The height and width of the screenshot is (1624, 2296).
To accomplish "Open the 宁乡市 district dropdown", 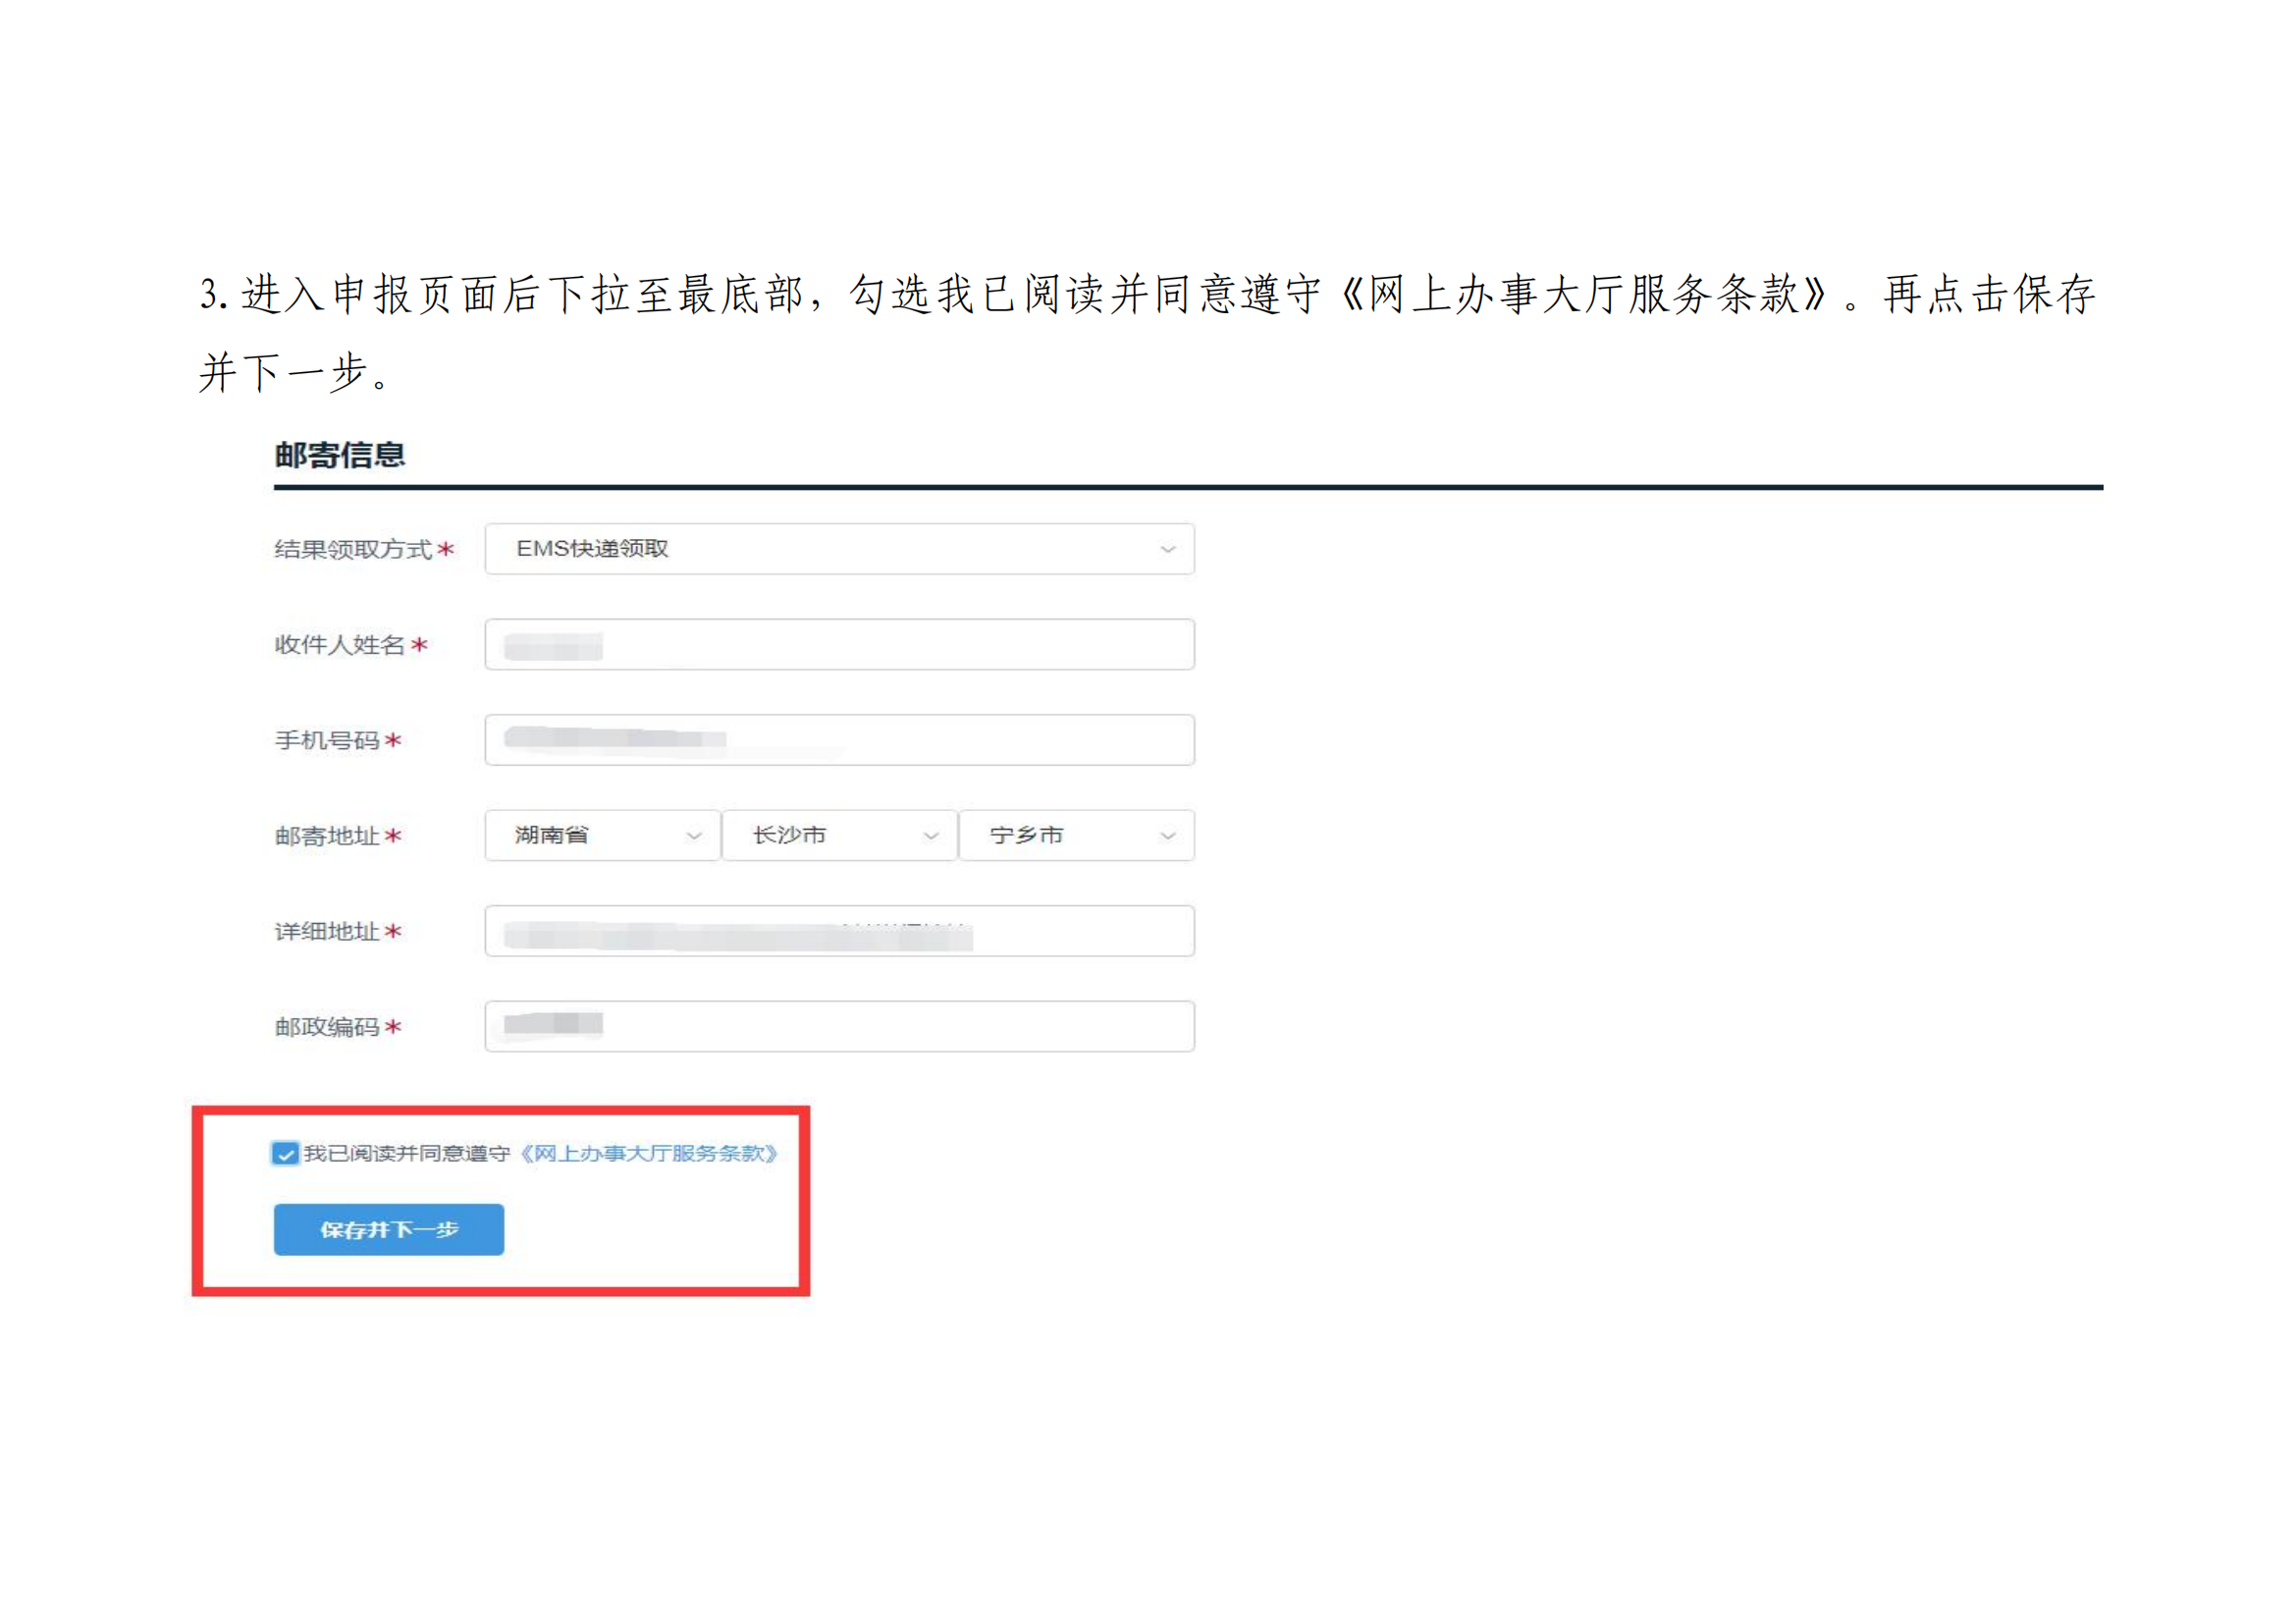I will [x=1076, y=836].
